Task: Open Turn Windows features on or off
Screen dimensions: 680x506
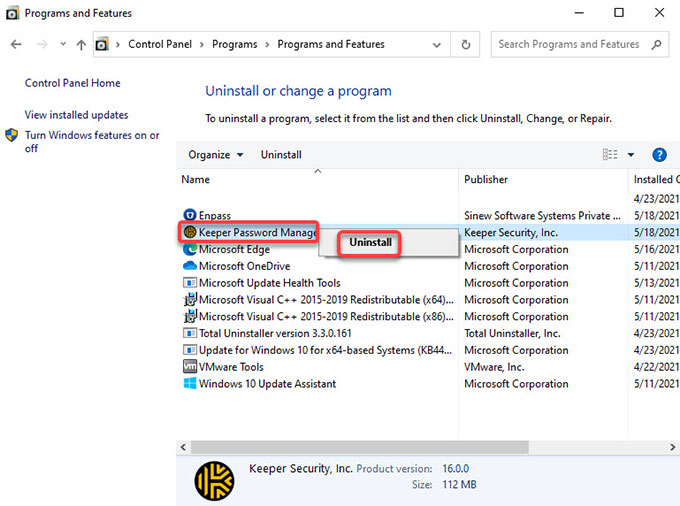Action: (x=92, y=141)
